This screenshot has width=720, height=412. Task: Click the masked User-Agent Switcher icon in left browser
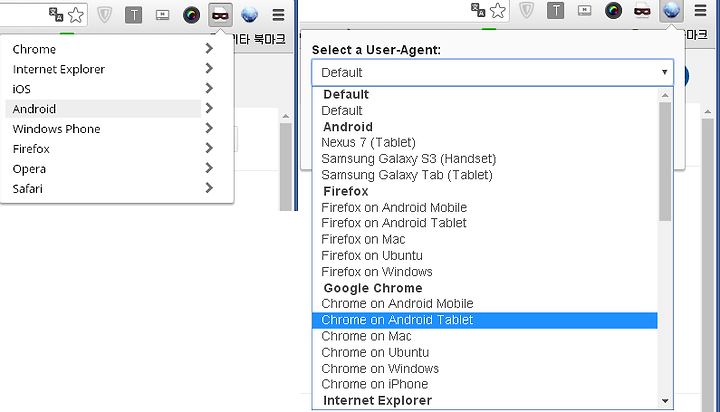click(x=220, y=15)
